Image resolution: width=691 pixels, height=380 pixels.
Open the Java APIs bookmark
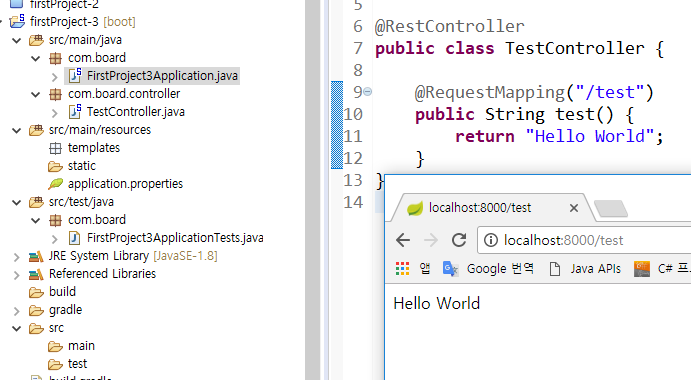point(585,268)
